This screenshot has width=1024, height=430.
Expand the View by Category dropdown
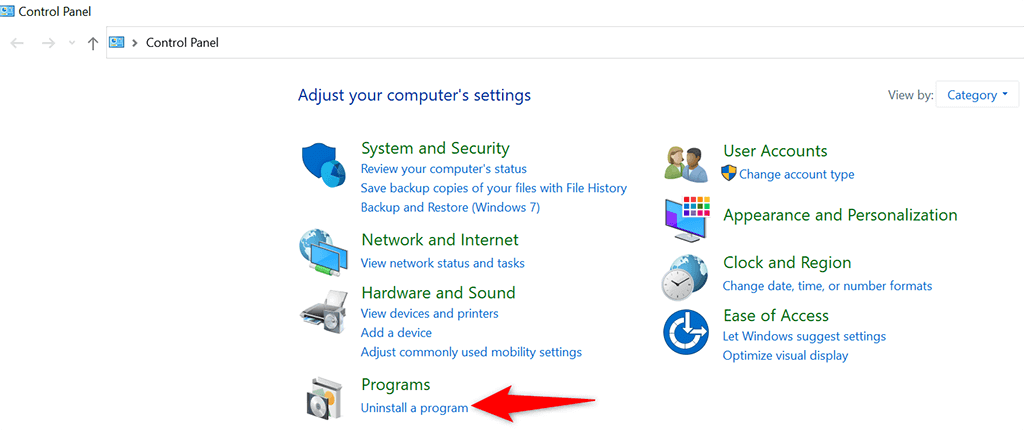pos(977,96)
